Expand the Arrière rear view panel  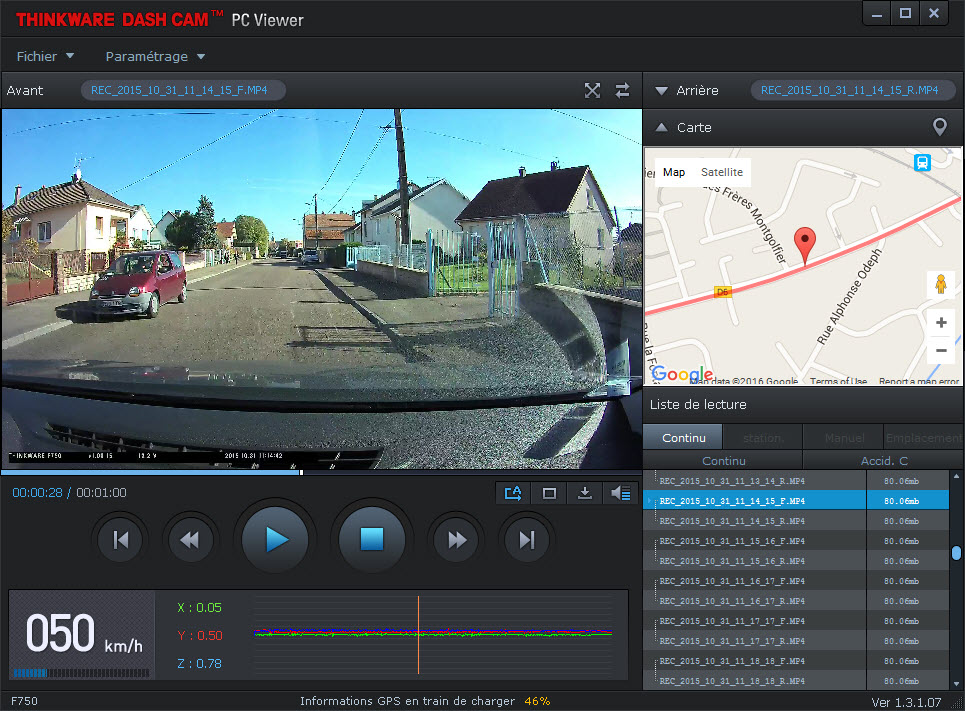(x=662, y=90)
